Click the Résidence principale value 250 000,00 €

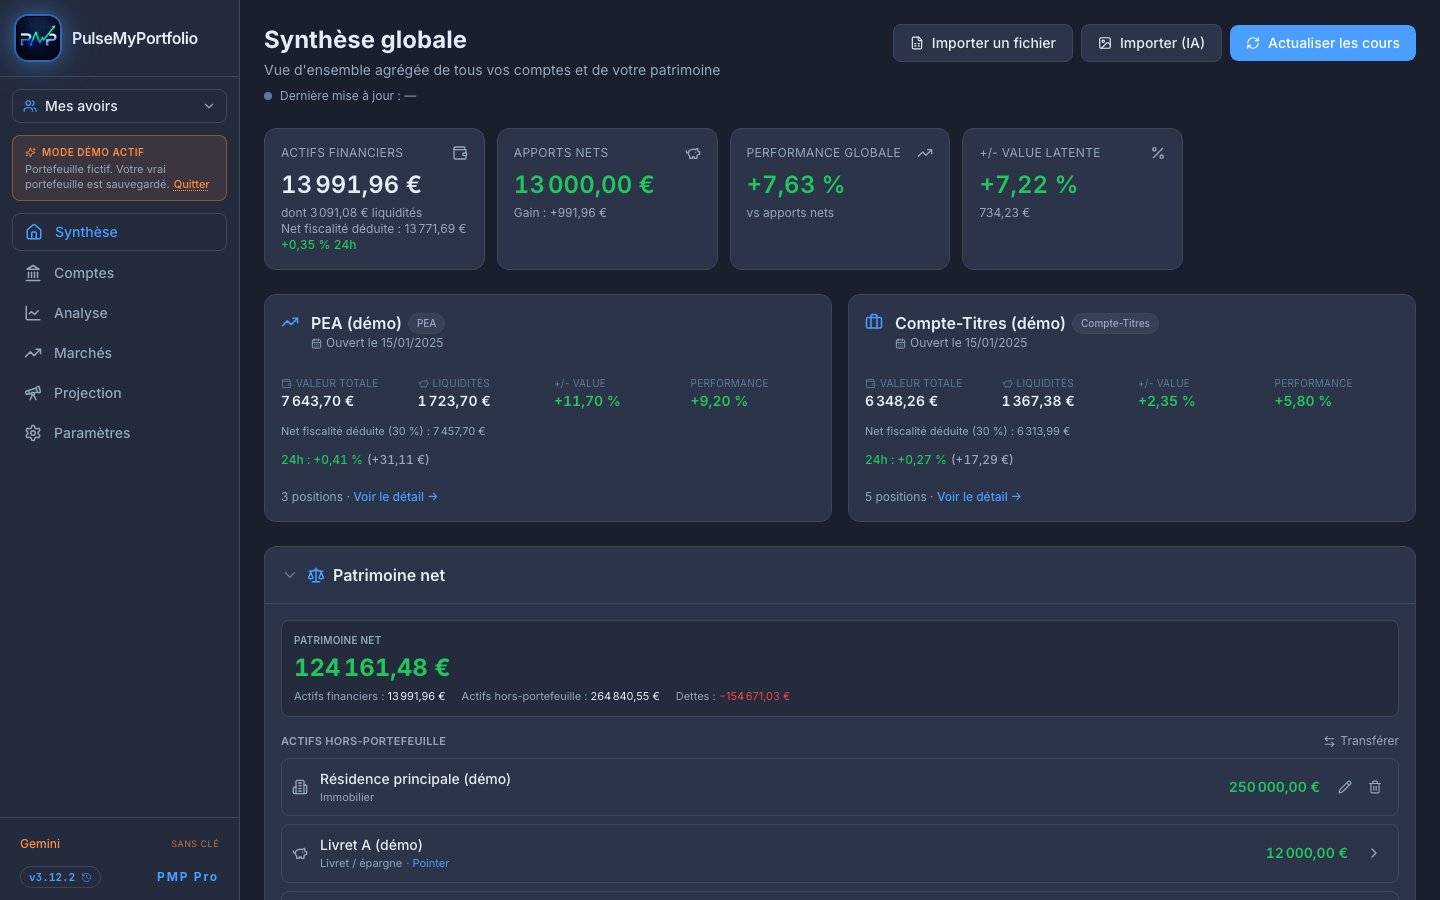click(x=1274, y=787)
